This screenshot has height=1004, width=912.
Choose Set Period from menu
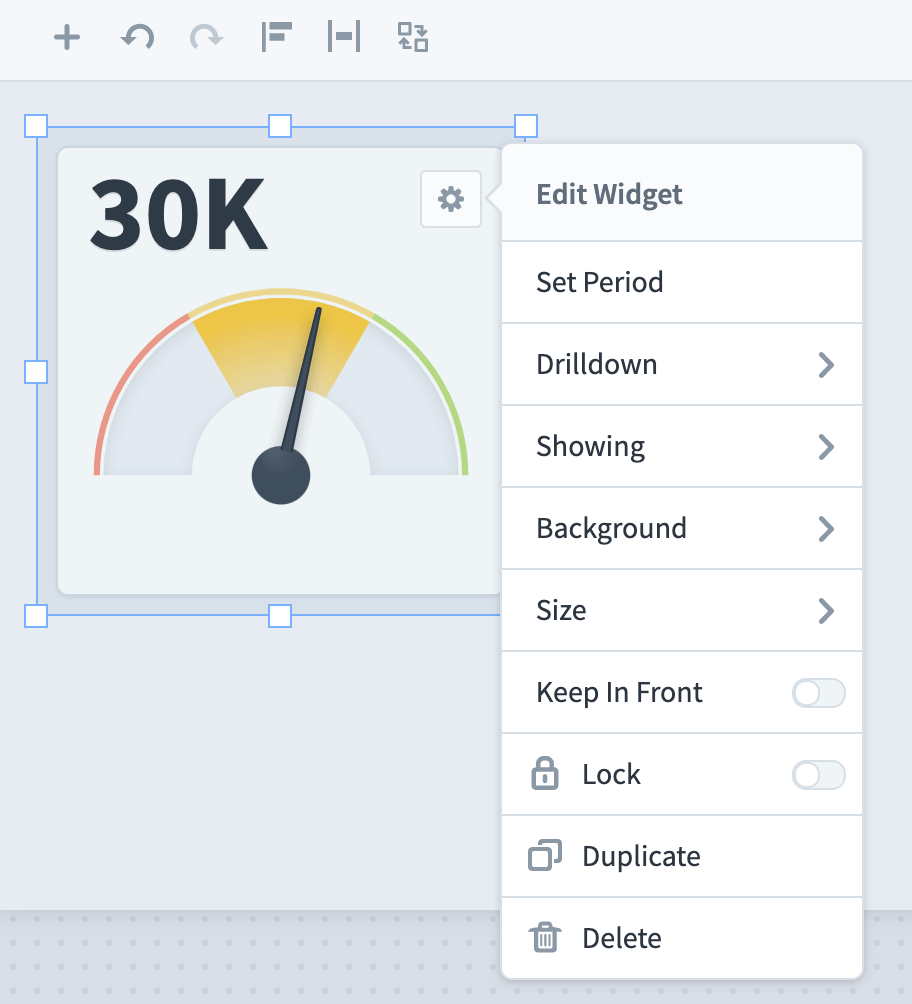682,282
